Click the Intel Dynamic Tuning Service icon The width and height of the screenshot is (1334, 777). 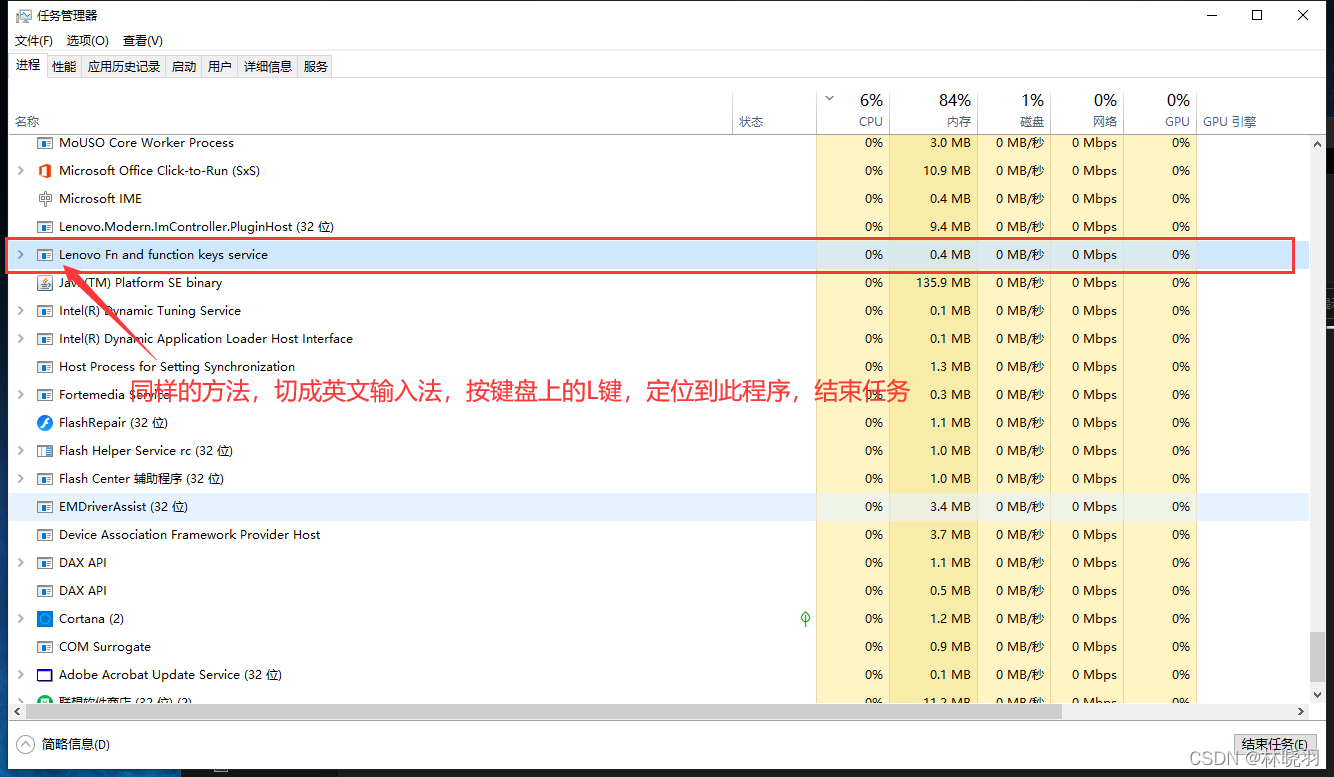(44, 311)
